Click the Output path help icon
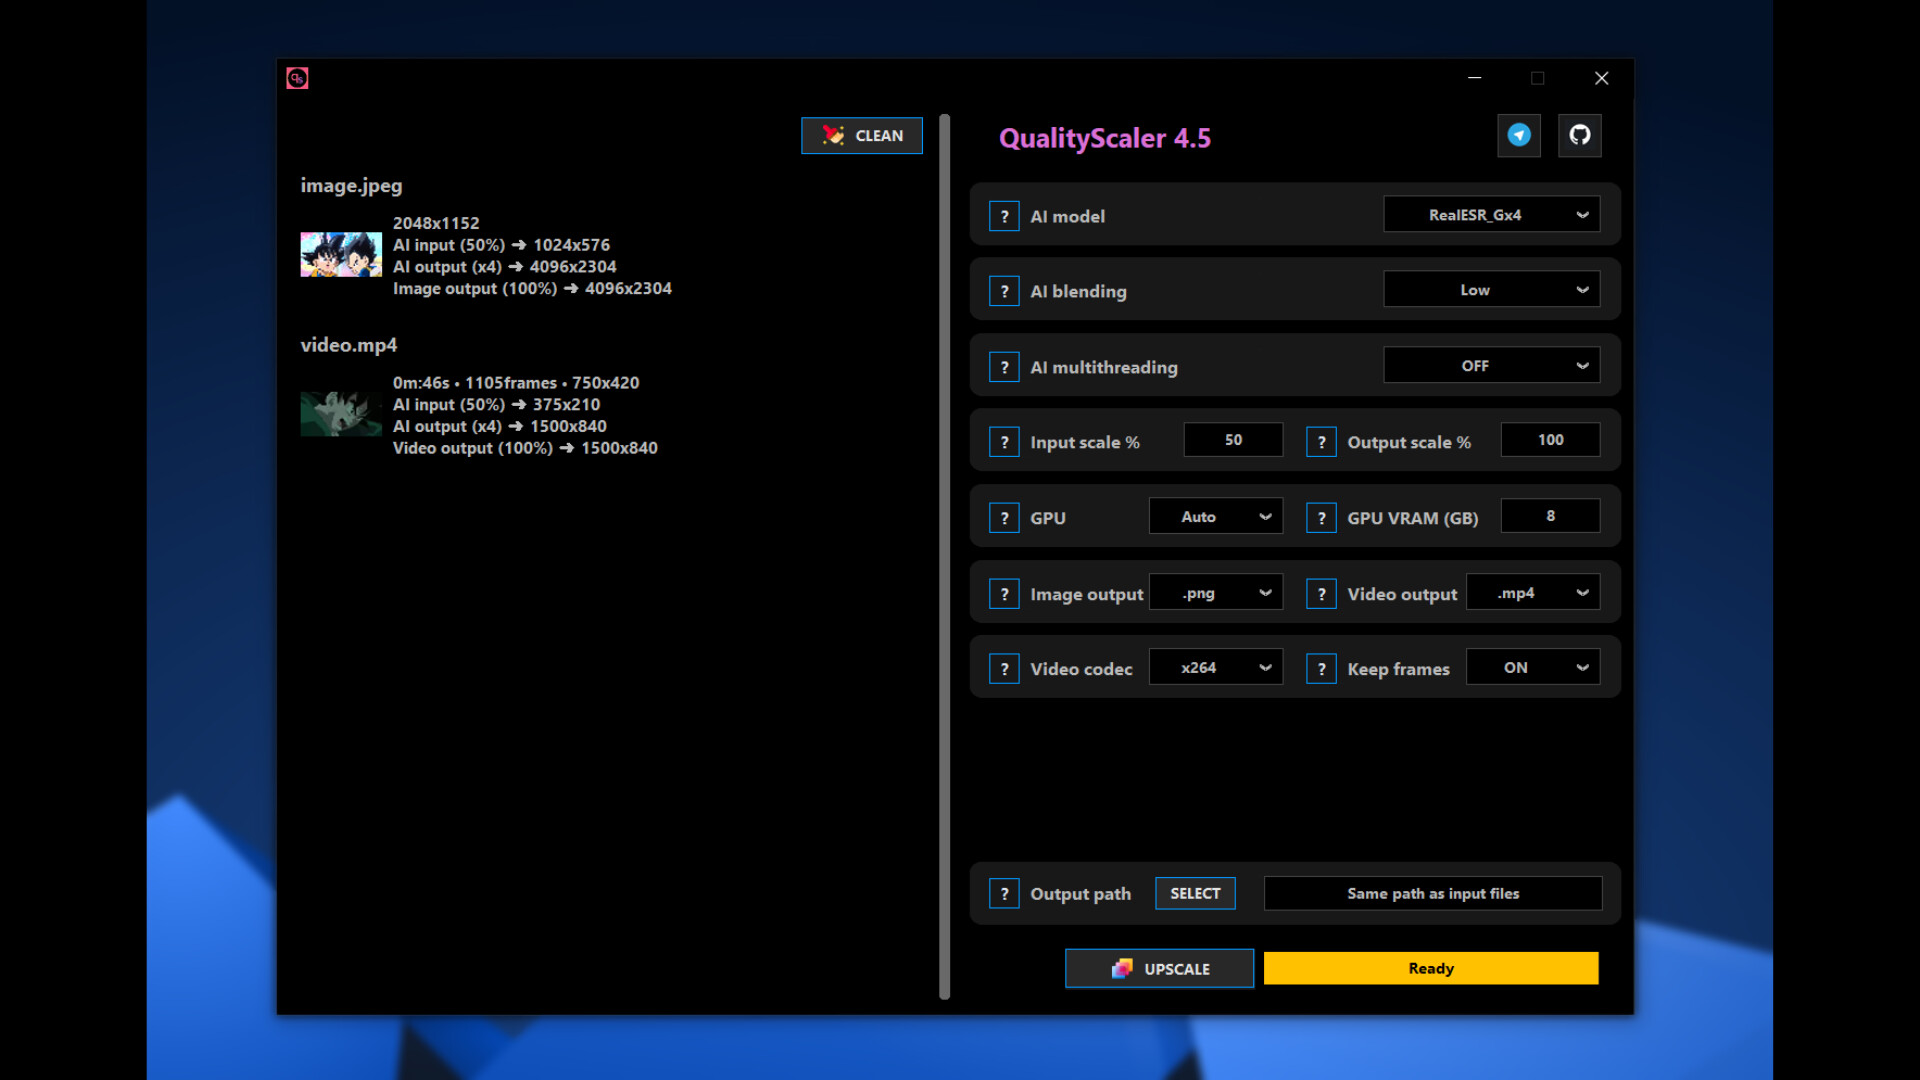The image size is (1920, 1080). click(x=1004, y=894)
